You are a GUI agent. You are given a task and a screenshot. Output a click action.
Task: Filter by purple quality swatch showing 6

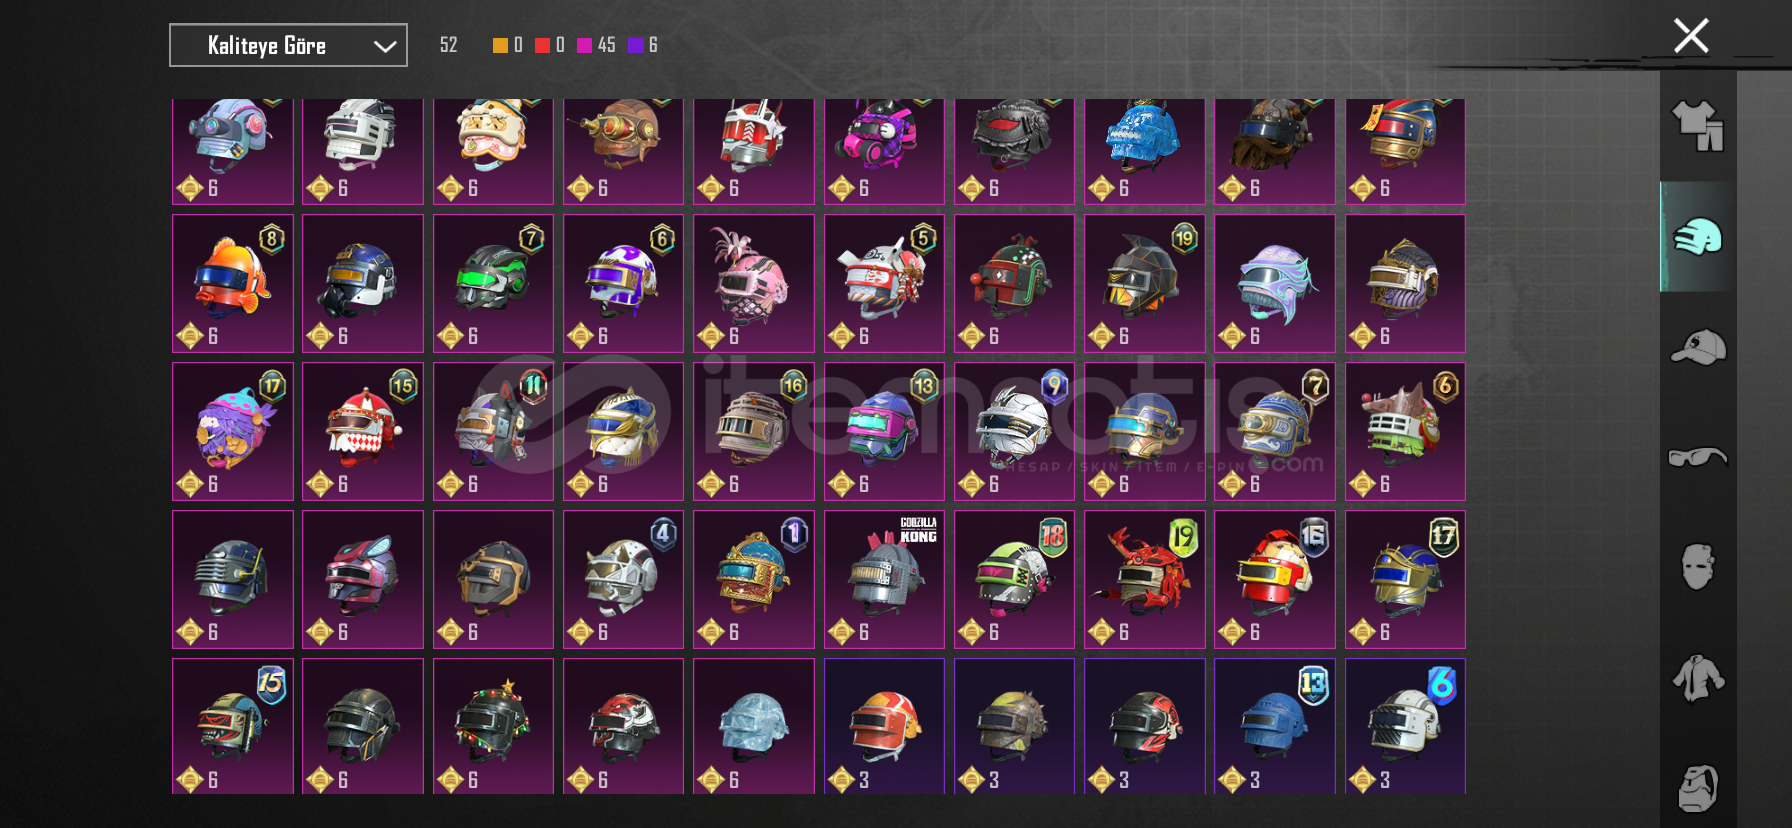(x=635, y=45)
